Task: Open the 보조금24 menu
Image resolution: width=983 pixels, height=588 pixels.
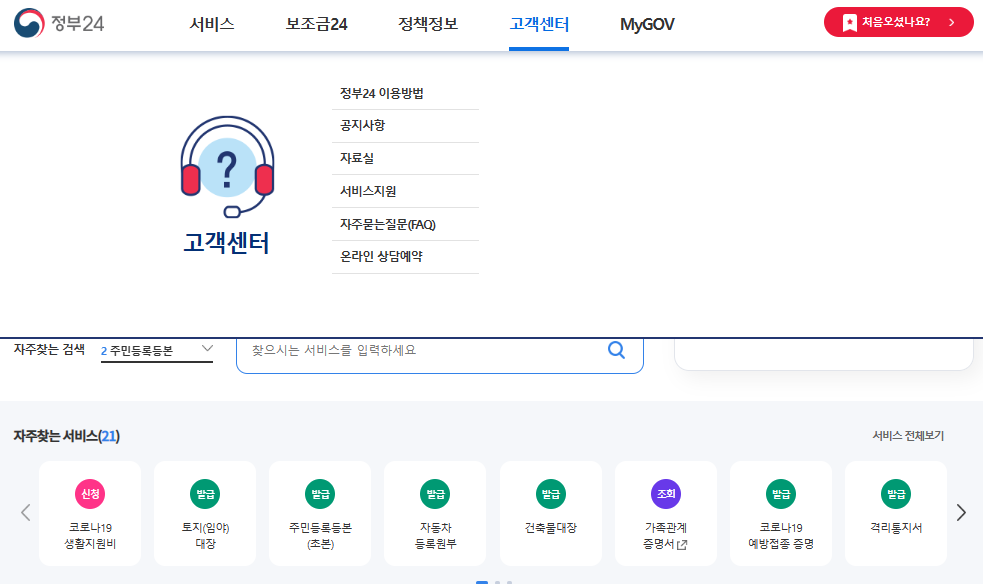Action: pyautogui.click(x=316, y=24)
